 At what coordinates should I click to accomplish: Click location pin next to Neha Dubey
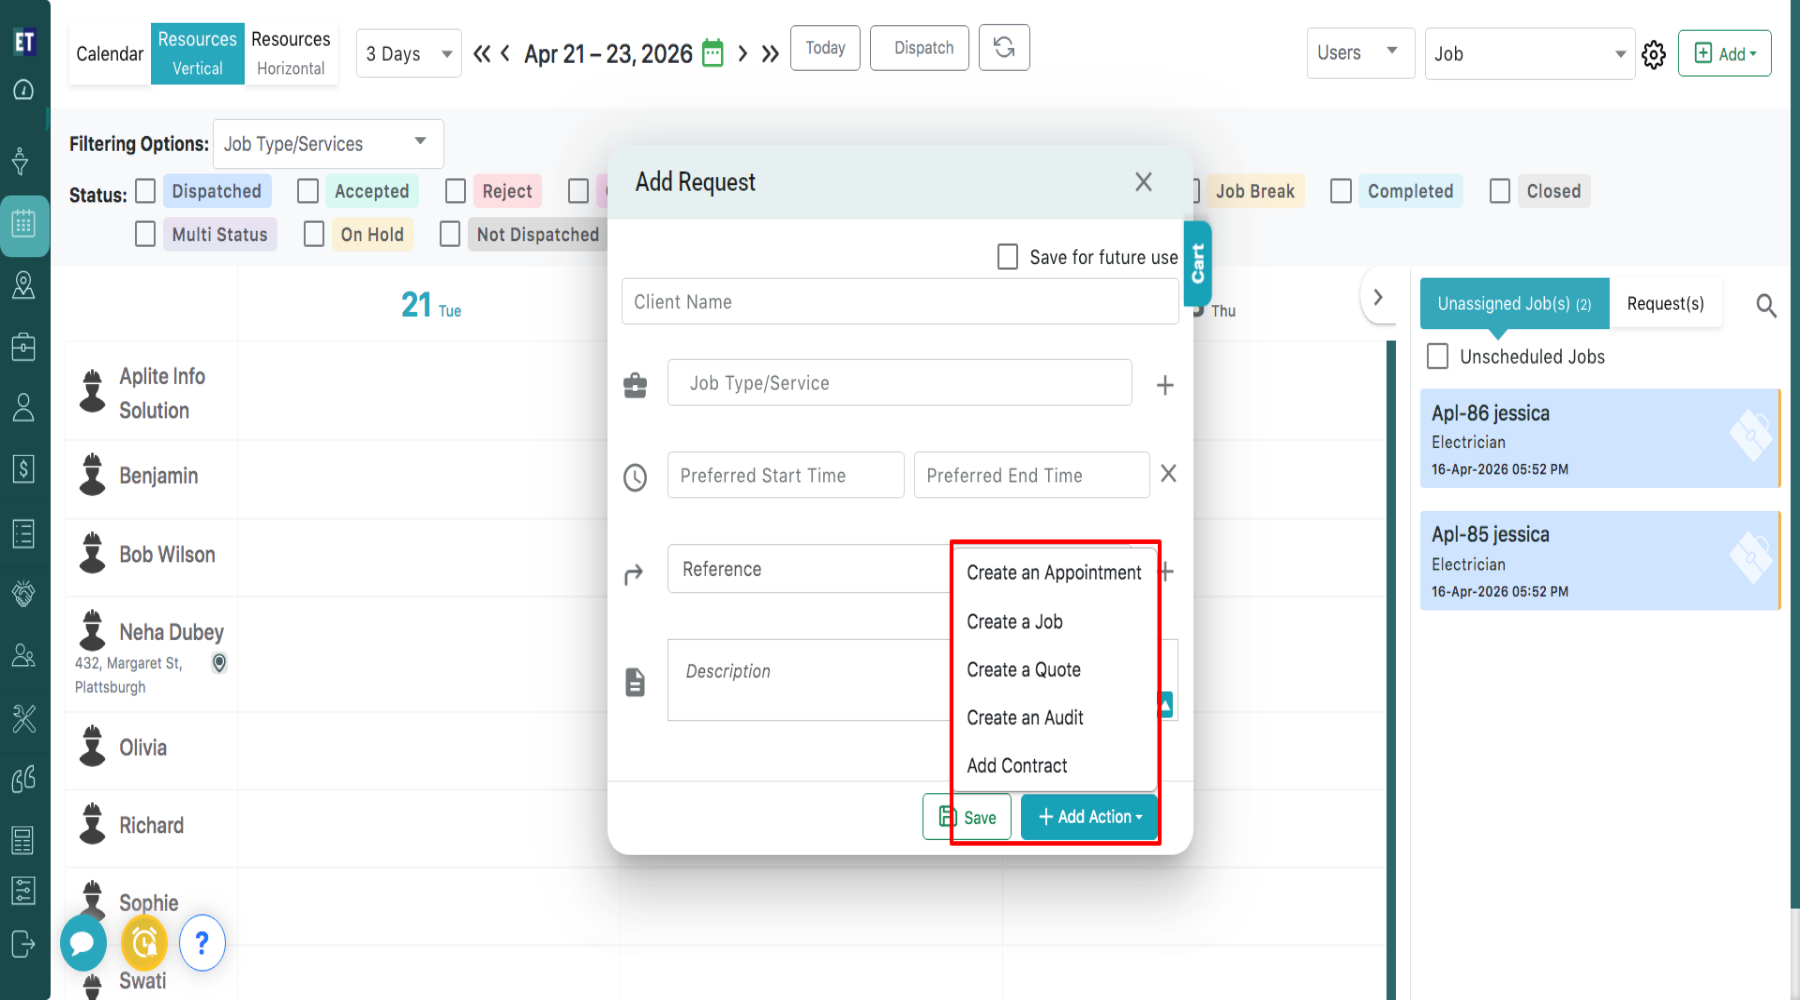tap(219, 662)
